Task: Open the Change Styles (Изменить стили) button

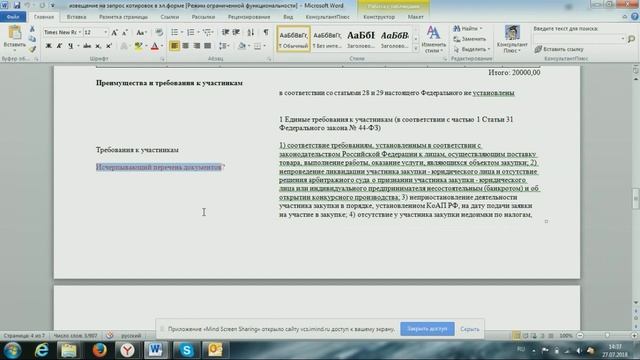Action: click(x=433, y=39)
